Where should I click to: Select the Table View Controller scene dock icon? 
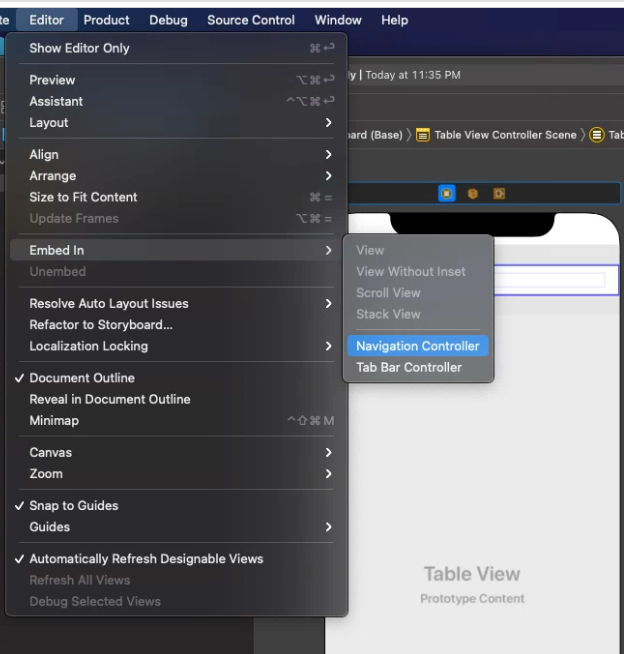pos(446,194)
